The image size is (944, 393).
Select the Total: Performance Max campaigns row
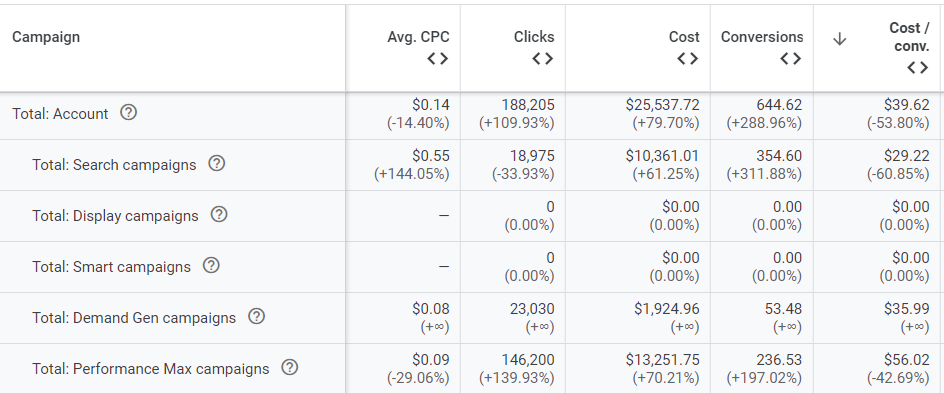tap(472, 368)
